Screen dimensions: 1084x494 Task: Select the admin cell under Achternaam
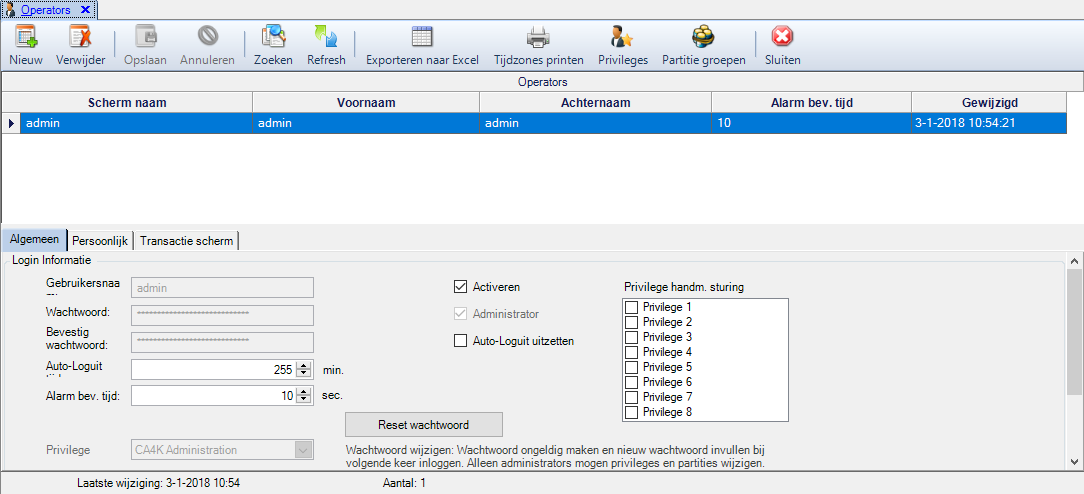click(x=595, y=123)
